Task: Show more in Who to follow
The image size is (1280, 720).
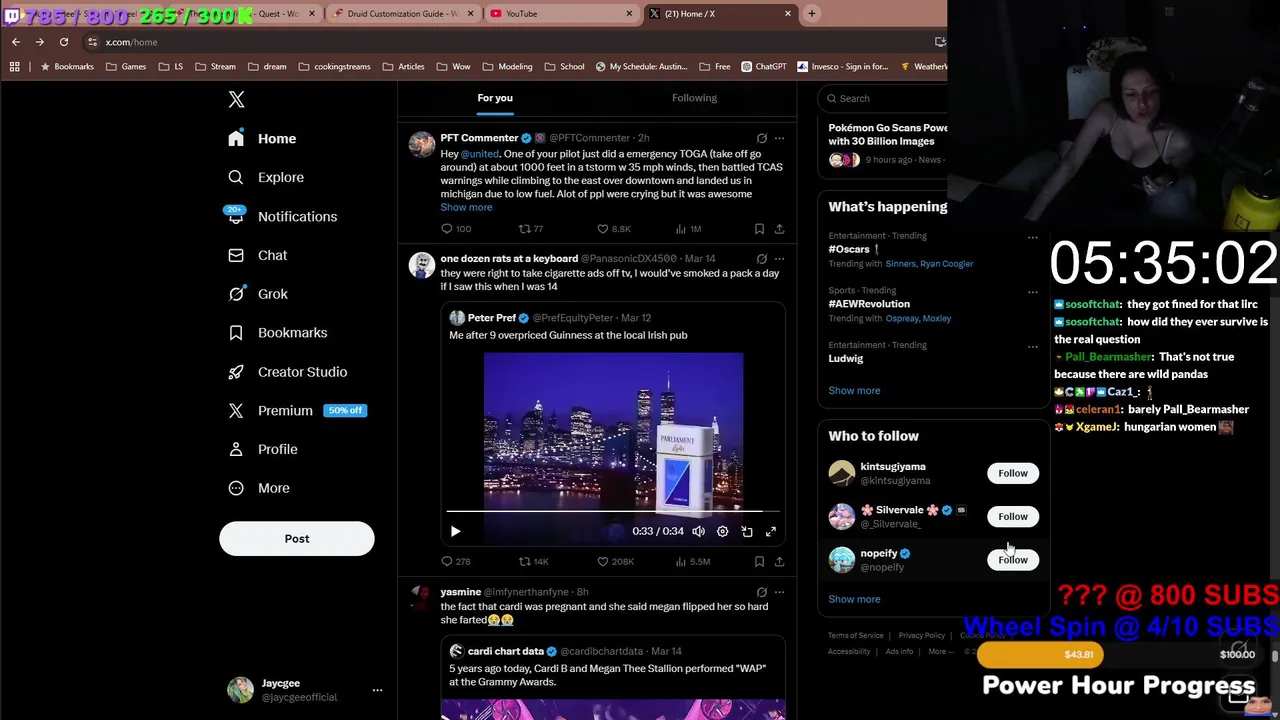Action: coord(854,599)
